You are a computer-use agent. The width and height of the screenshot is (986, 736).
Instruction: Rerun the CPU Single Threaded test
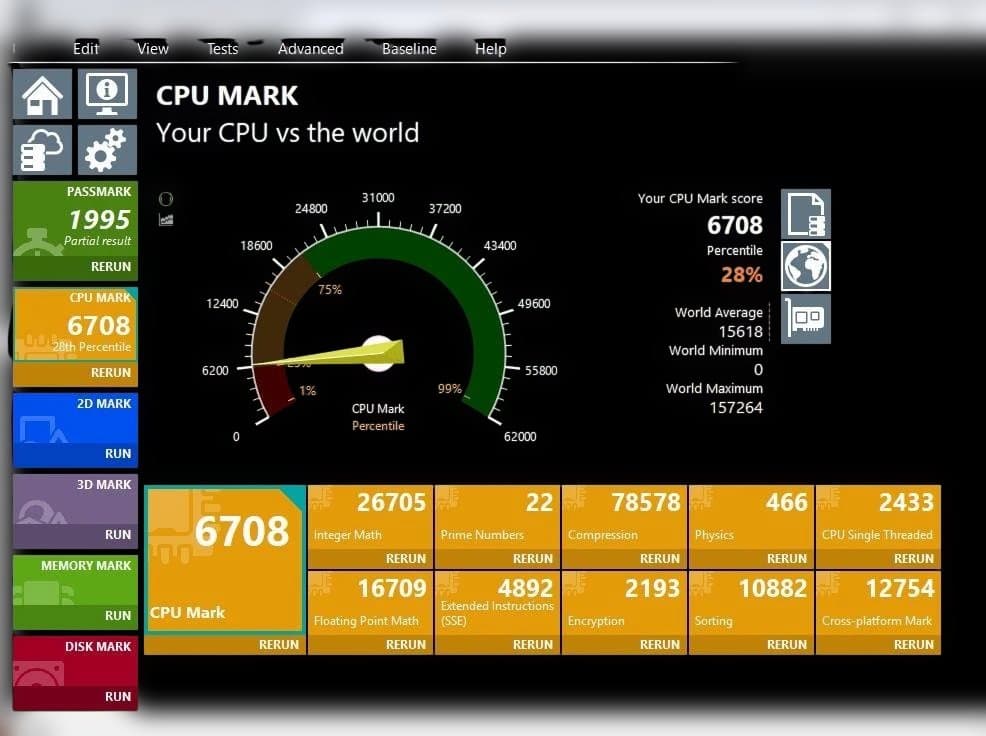(x=913, y=559)
